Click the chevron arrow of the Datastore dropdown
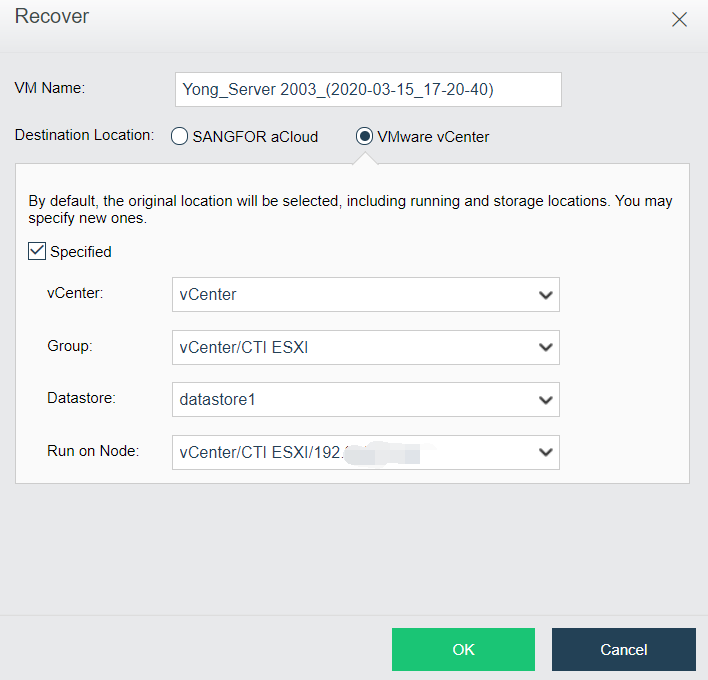Image resolution: width=708 pixels, height=680 pixels. tap(545, 400)
